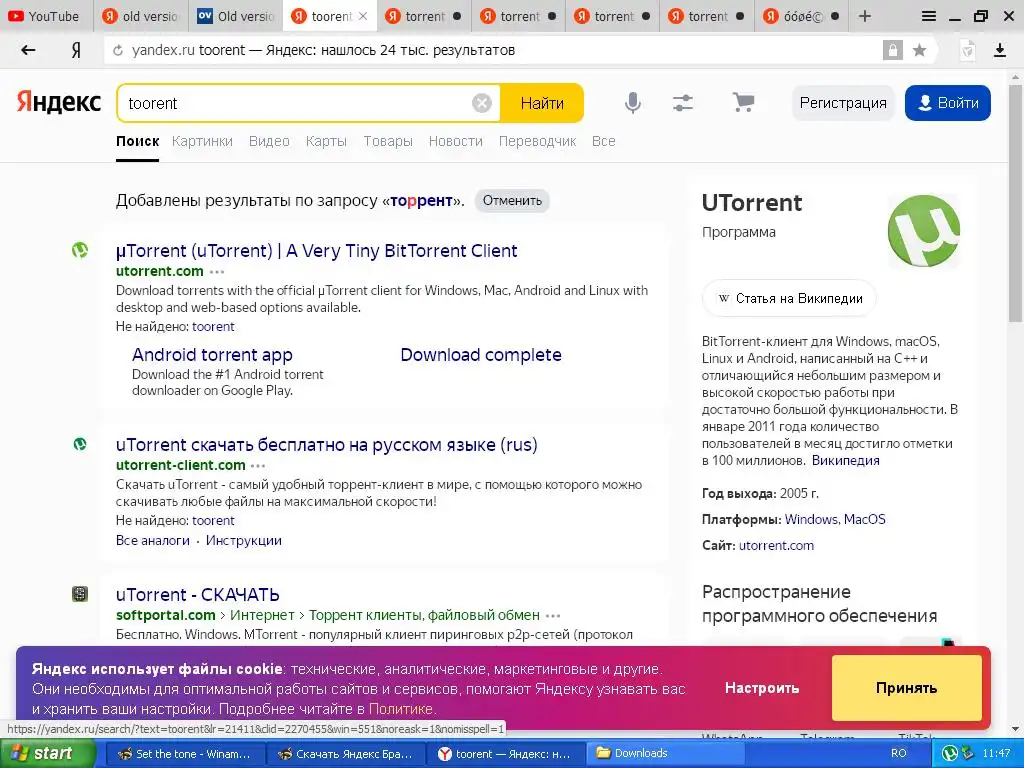The height and width of the screenshot is (768, 1024).
Task: Click the utorrent-client.com result favicon
Action: [x=80, y=444]
